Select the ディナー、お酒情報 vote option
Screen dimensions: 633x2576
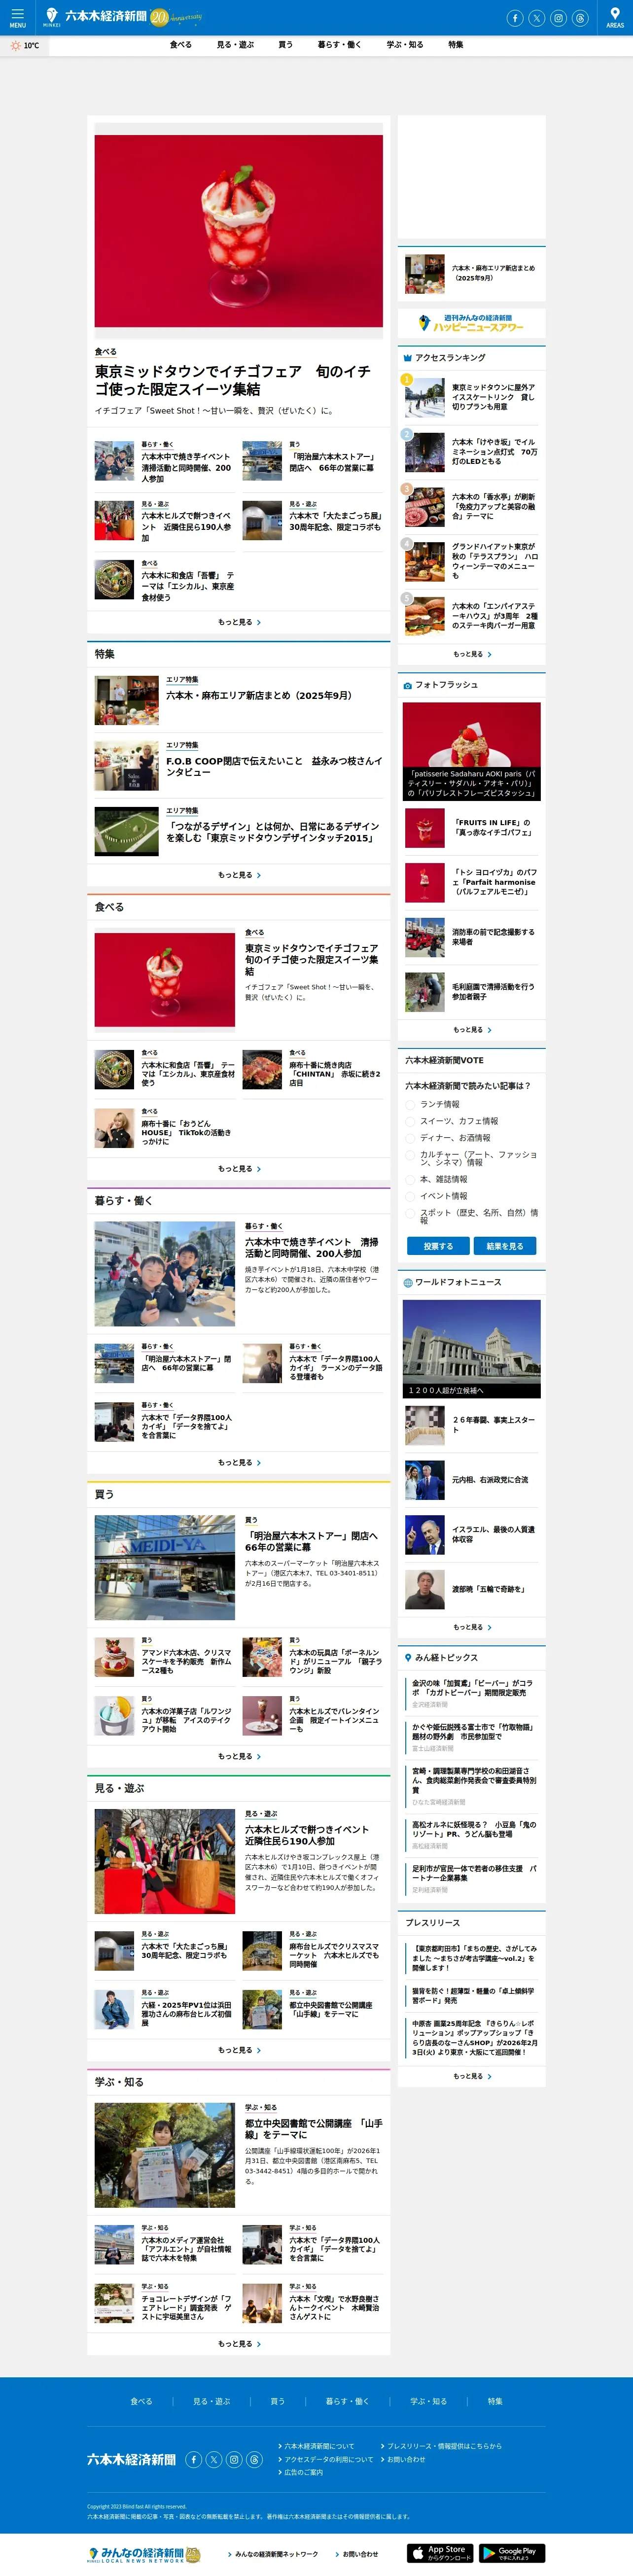(x=410, y=1138)
